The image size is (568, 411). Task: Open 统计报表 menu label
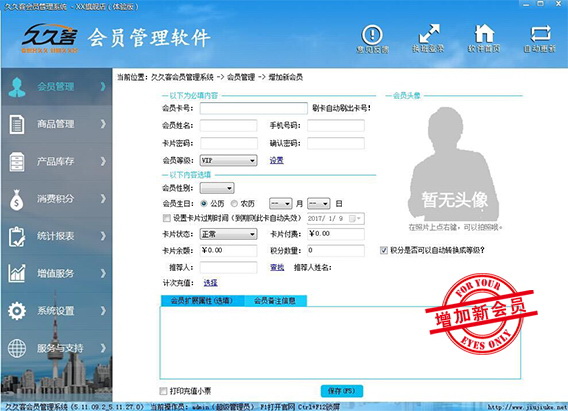pos(55,236)
